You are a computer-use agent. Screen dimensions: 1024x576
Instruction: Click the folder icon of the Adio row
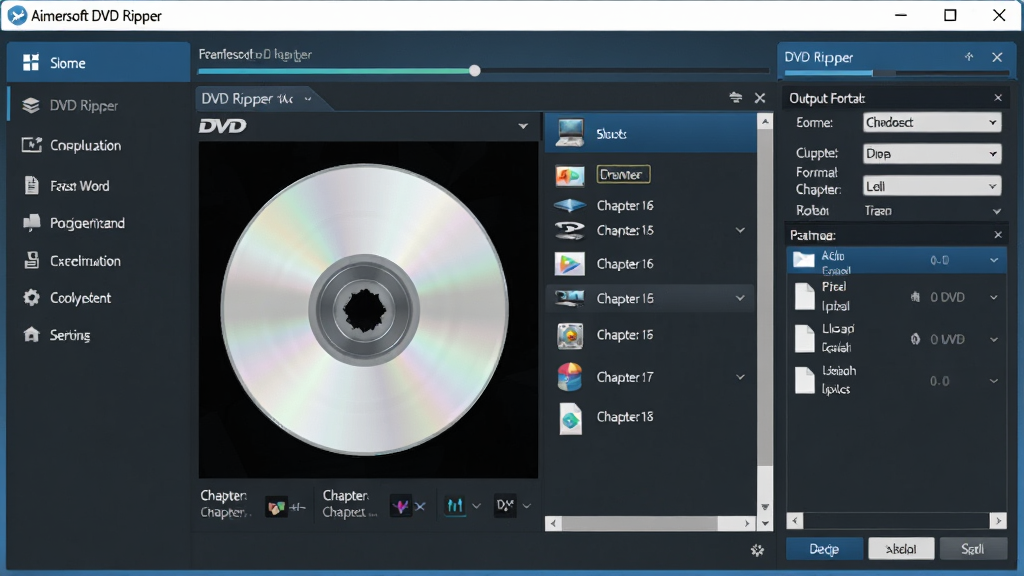point(803,260)
